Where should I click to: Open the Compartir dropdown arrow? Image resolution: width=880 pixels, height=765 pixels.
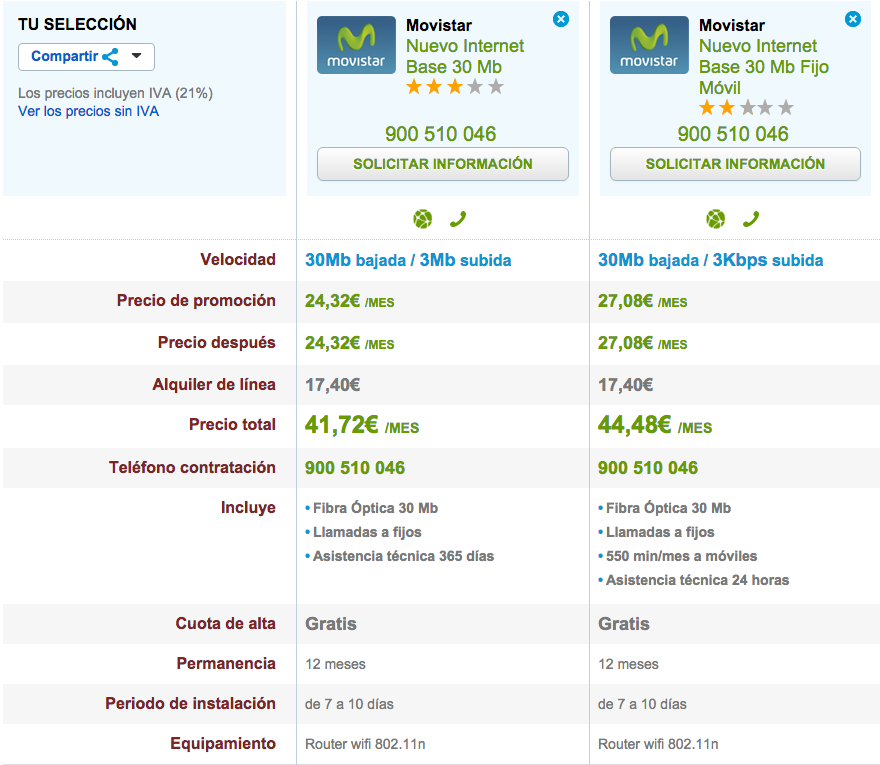[136, 56]
